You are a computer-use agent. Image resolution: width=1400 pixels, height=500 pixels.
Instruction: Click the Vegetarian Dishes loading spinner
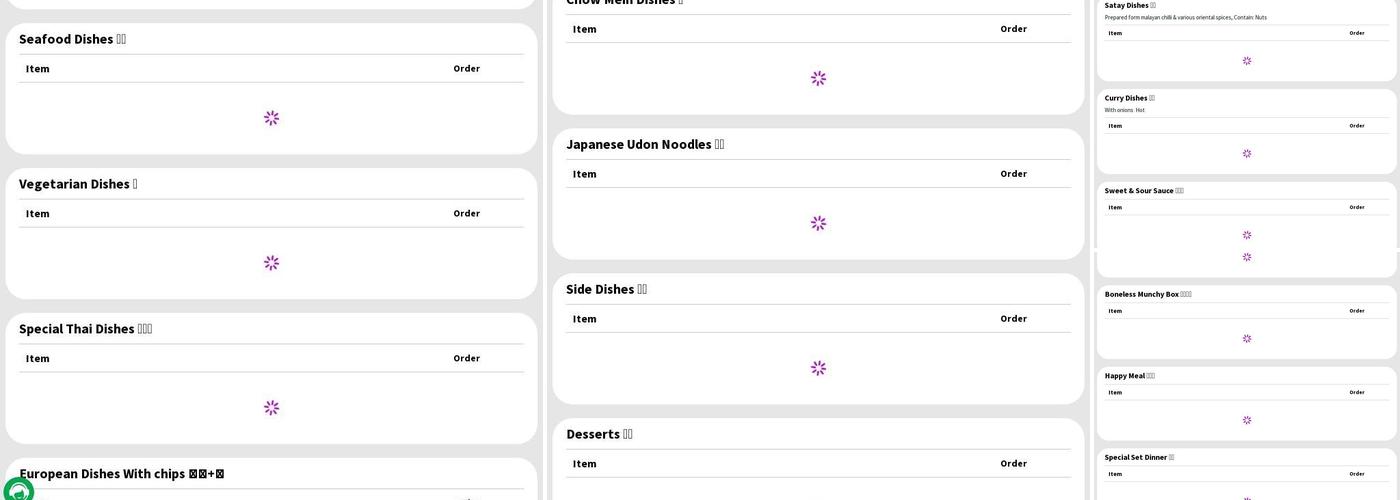271,263
